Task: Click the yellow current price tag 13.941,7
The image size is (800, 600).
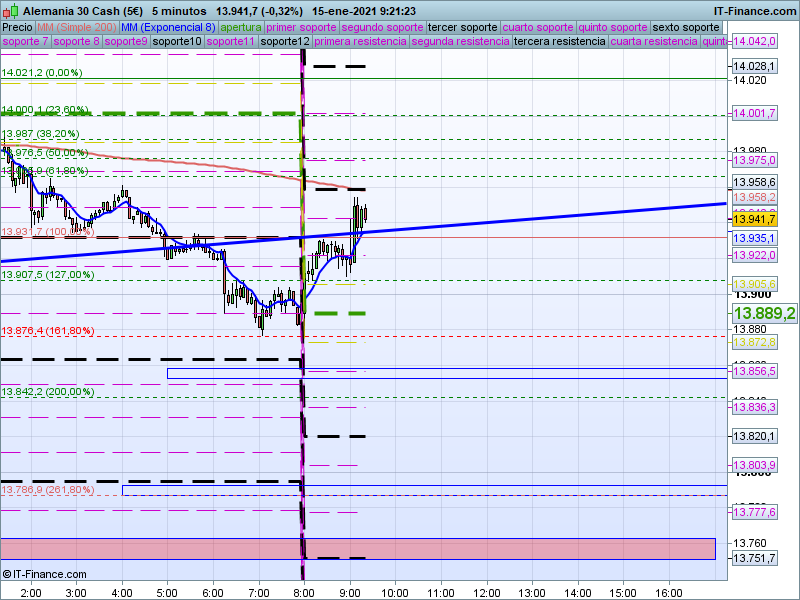Action: (754, 219)
